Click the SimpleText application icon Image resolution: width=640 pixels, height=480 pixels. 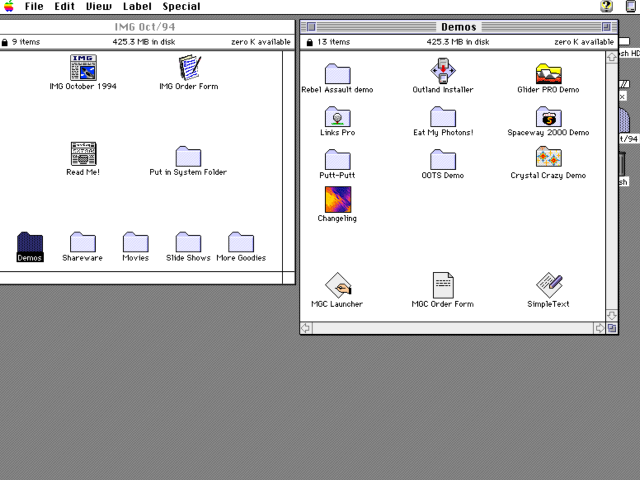point(549,285)
